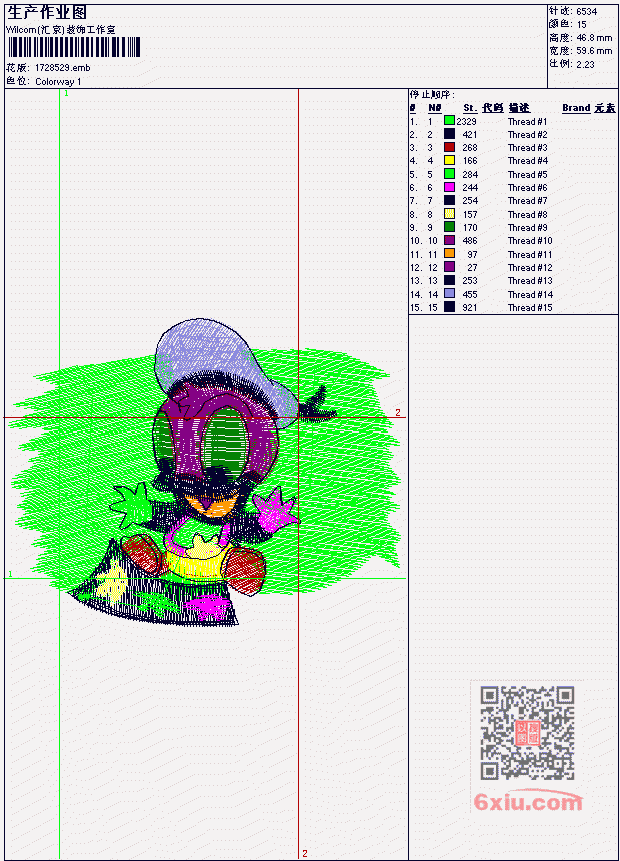This screenshot has height=861, width=620.
Task: Click the QR code image
Action: (x=527, y=733)
